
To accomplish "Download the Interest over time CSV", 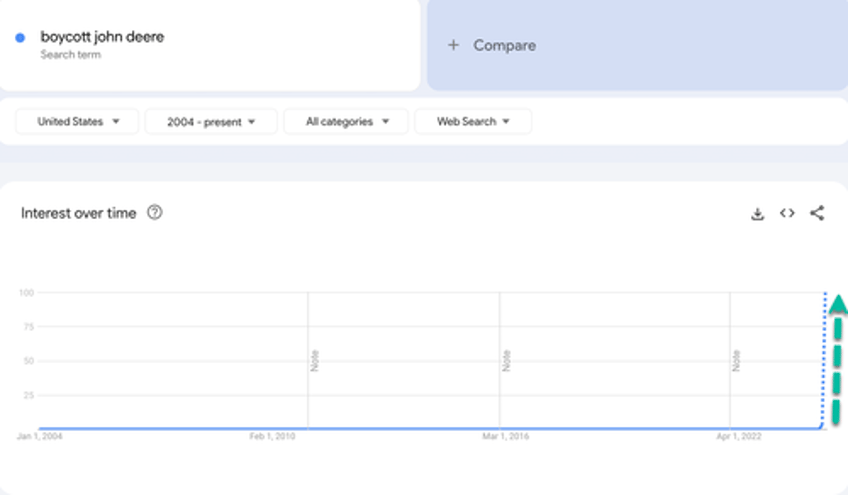I will pyautogui.click(x=758, y=213).
